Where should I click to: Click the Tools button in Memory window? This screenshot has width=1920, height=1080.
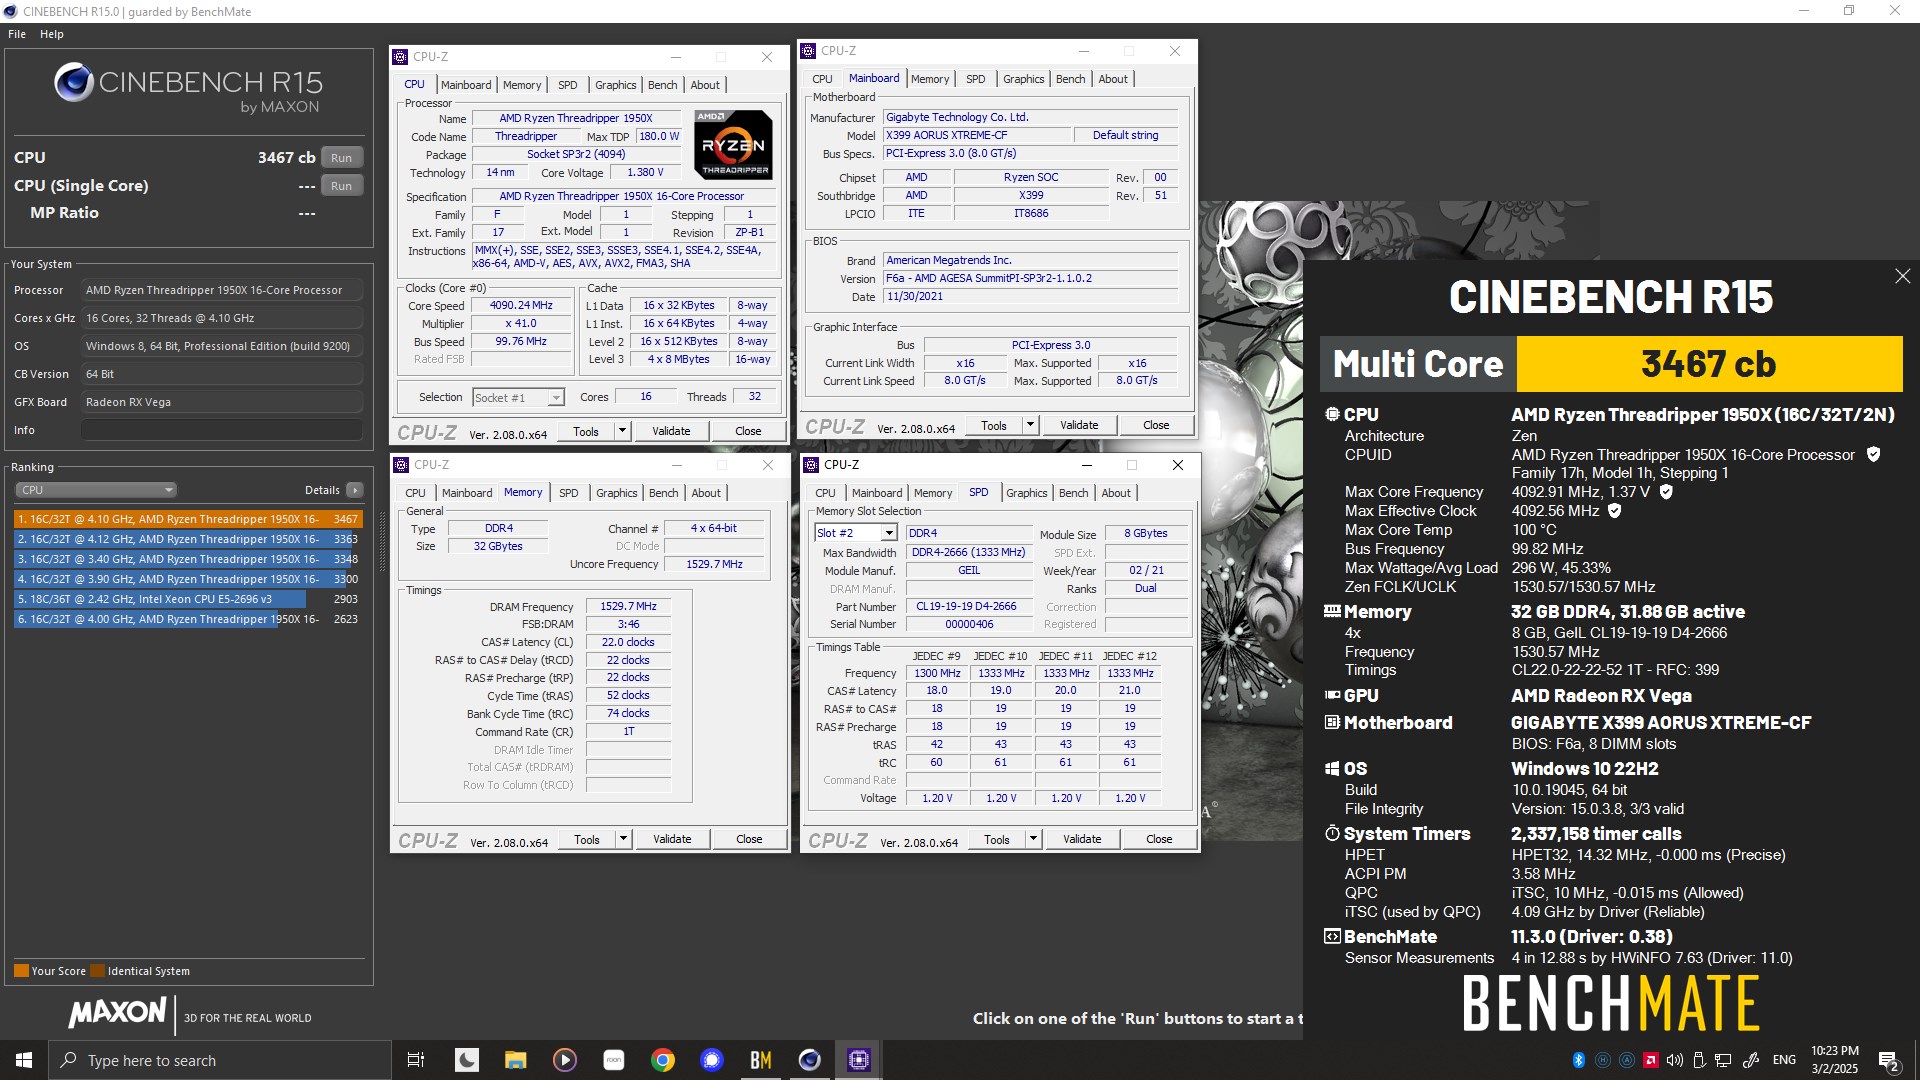(587, 839)
